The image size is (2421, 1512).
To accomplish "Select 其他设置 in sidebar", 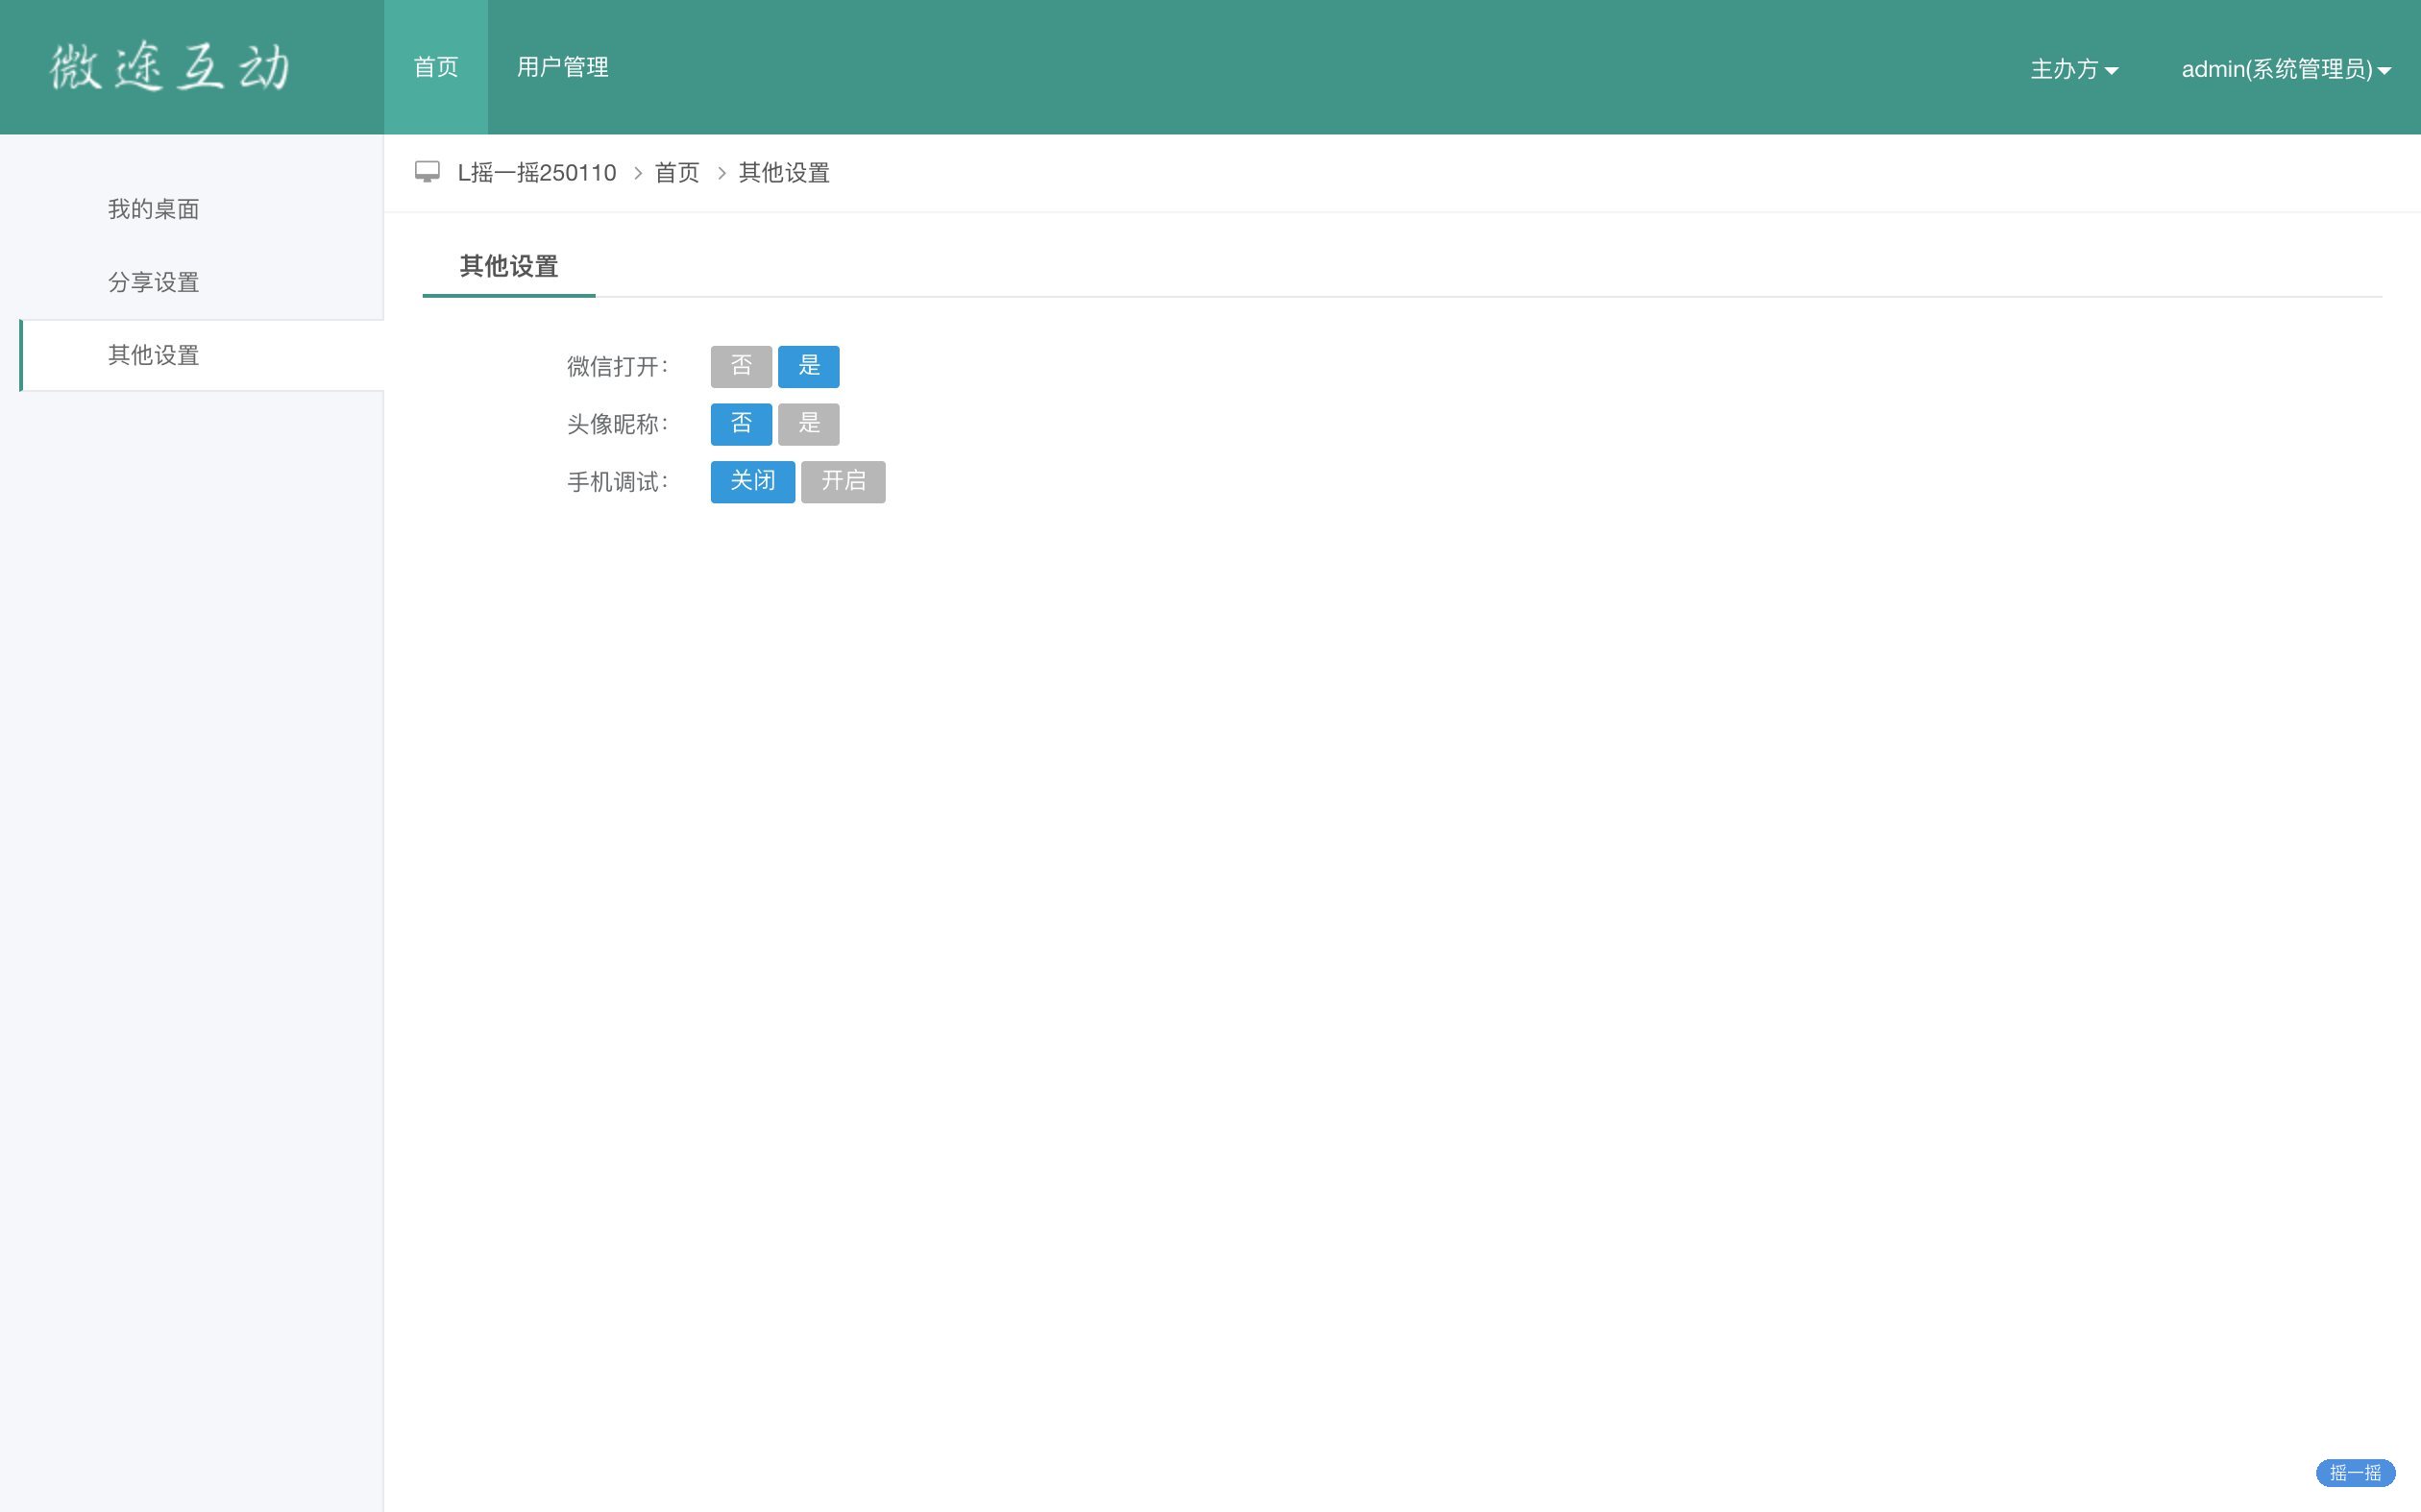I will [x=202, y=355].
